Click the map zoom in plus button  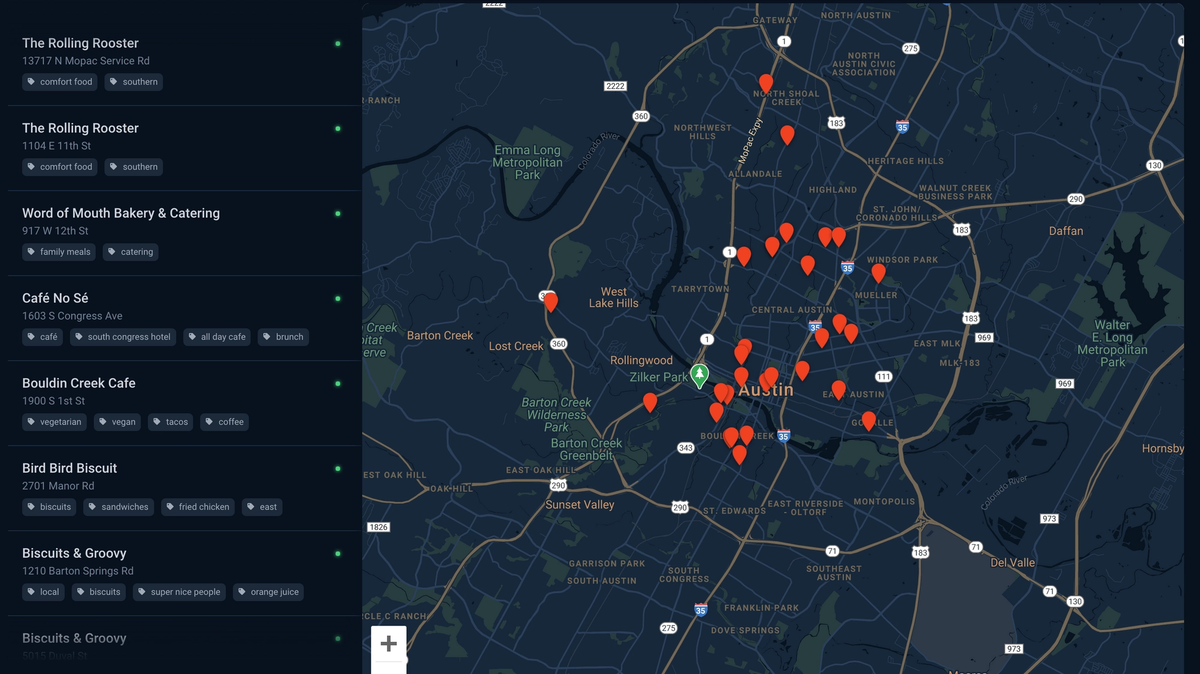[x=389, y=644]
